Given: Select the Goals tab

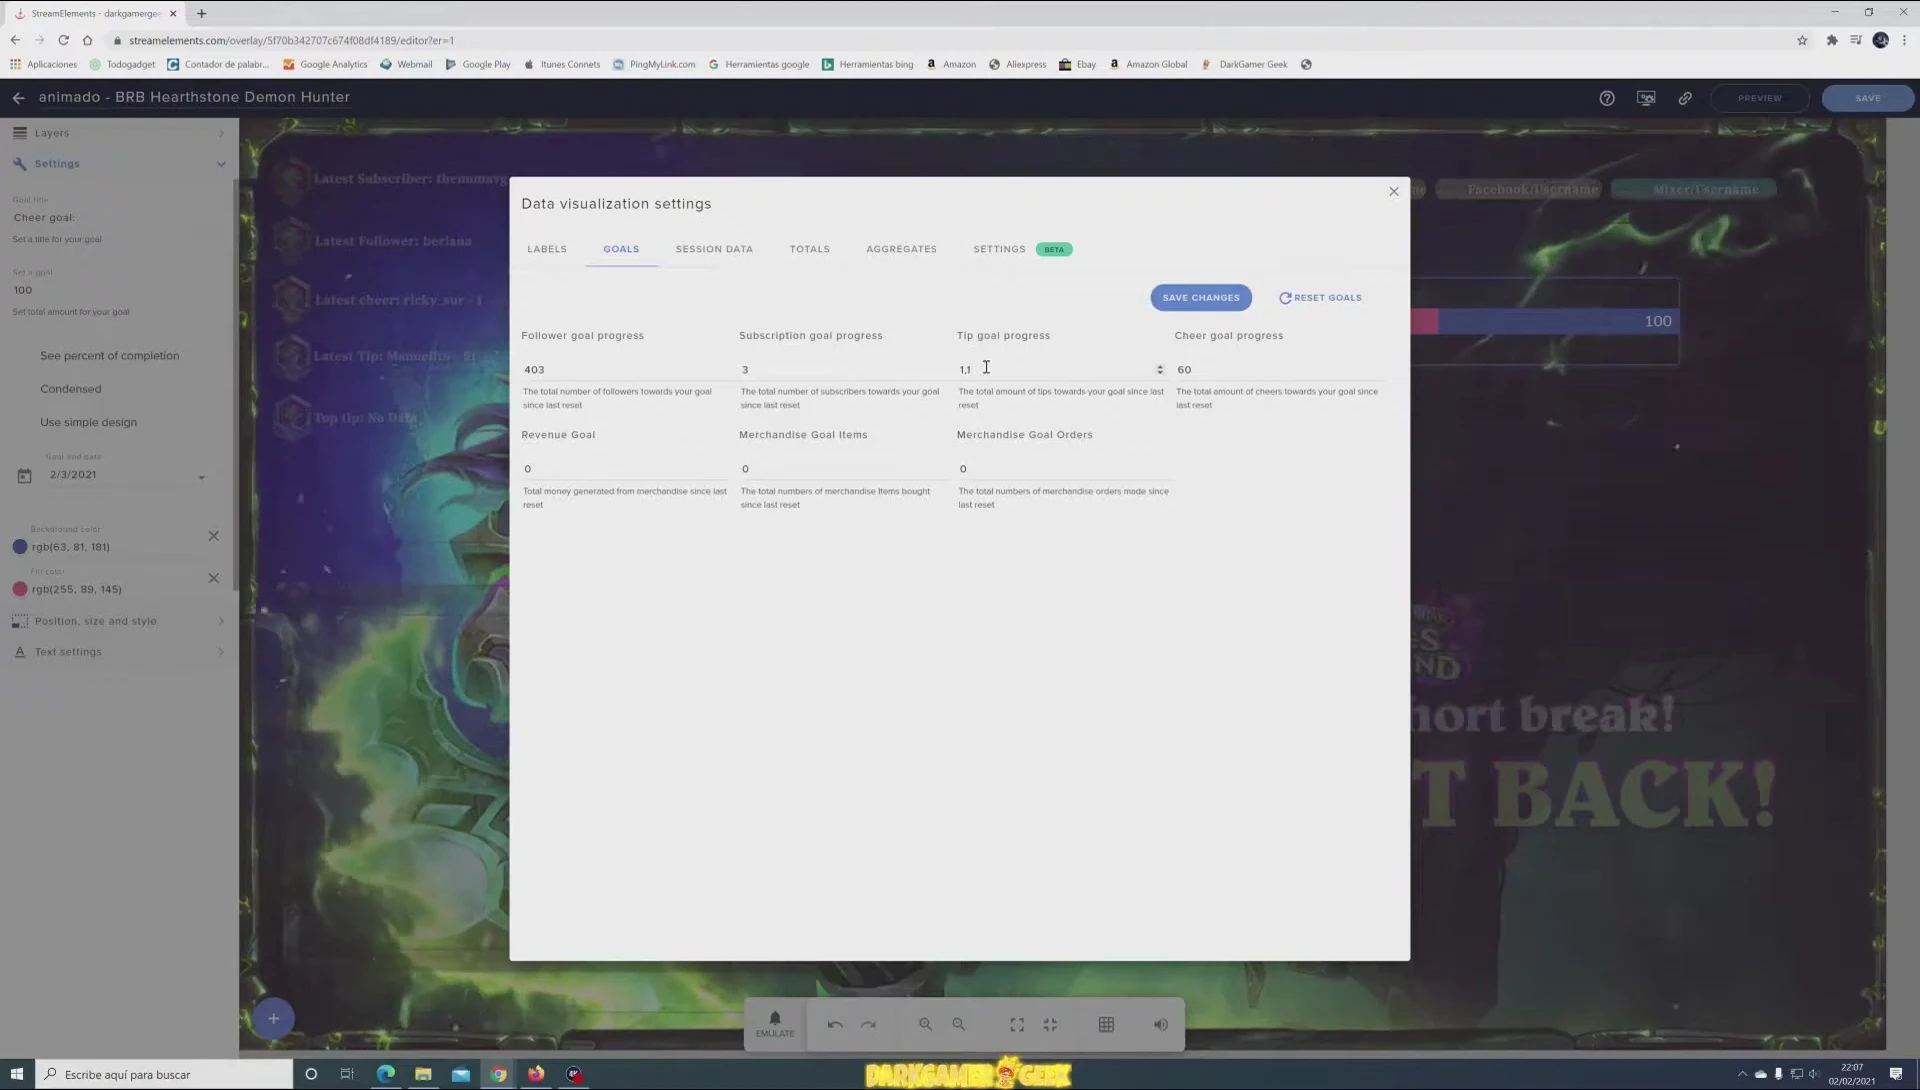Looking at the screenshot, I should (x=621, y=249).
